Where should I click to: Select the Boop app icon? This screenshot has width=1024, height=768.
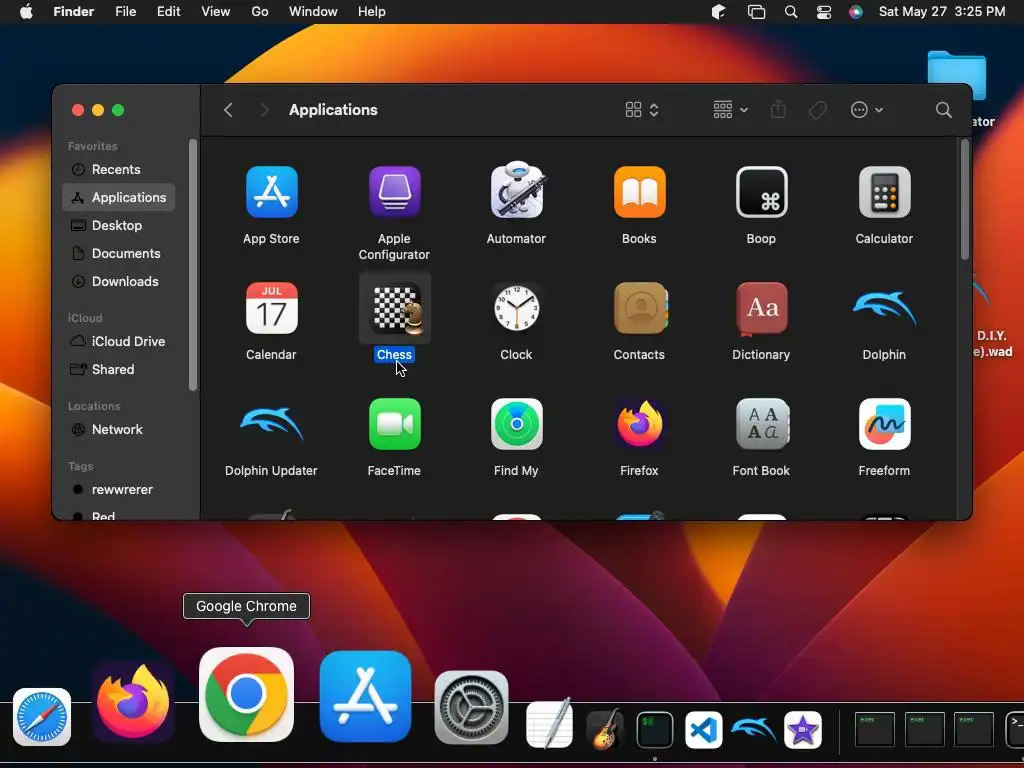pos(761,192)
